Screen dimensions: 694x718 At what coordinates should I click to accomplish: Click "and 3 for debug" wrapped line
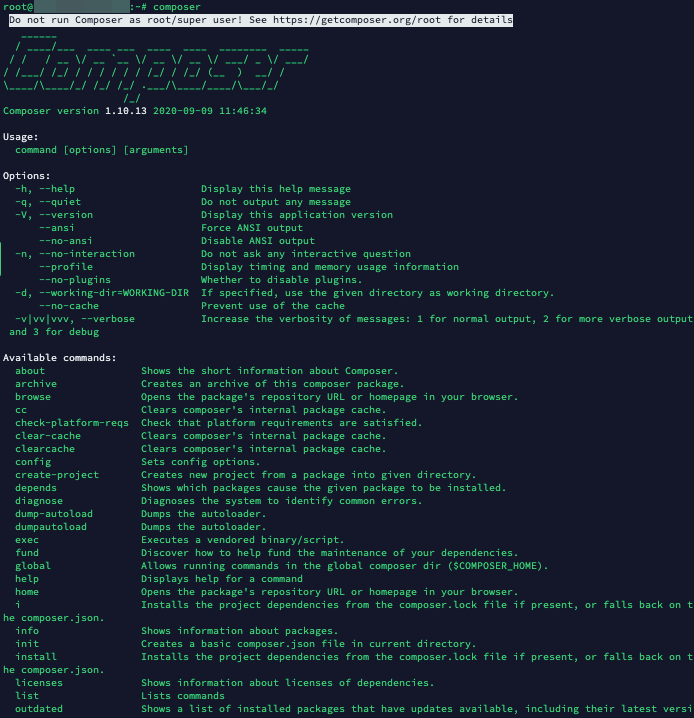point(54,332)
